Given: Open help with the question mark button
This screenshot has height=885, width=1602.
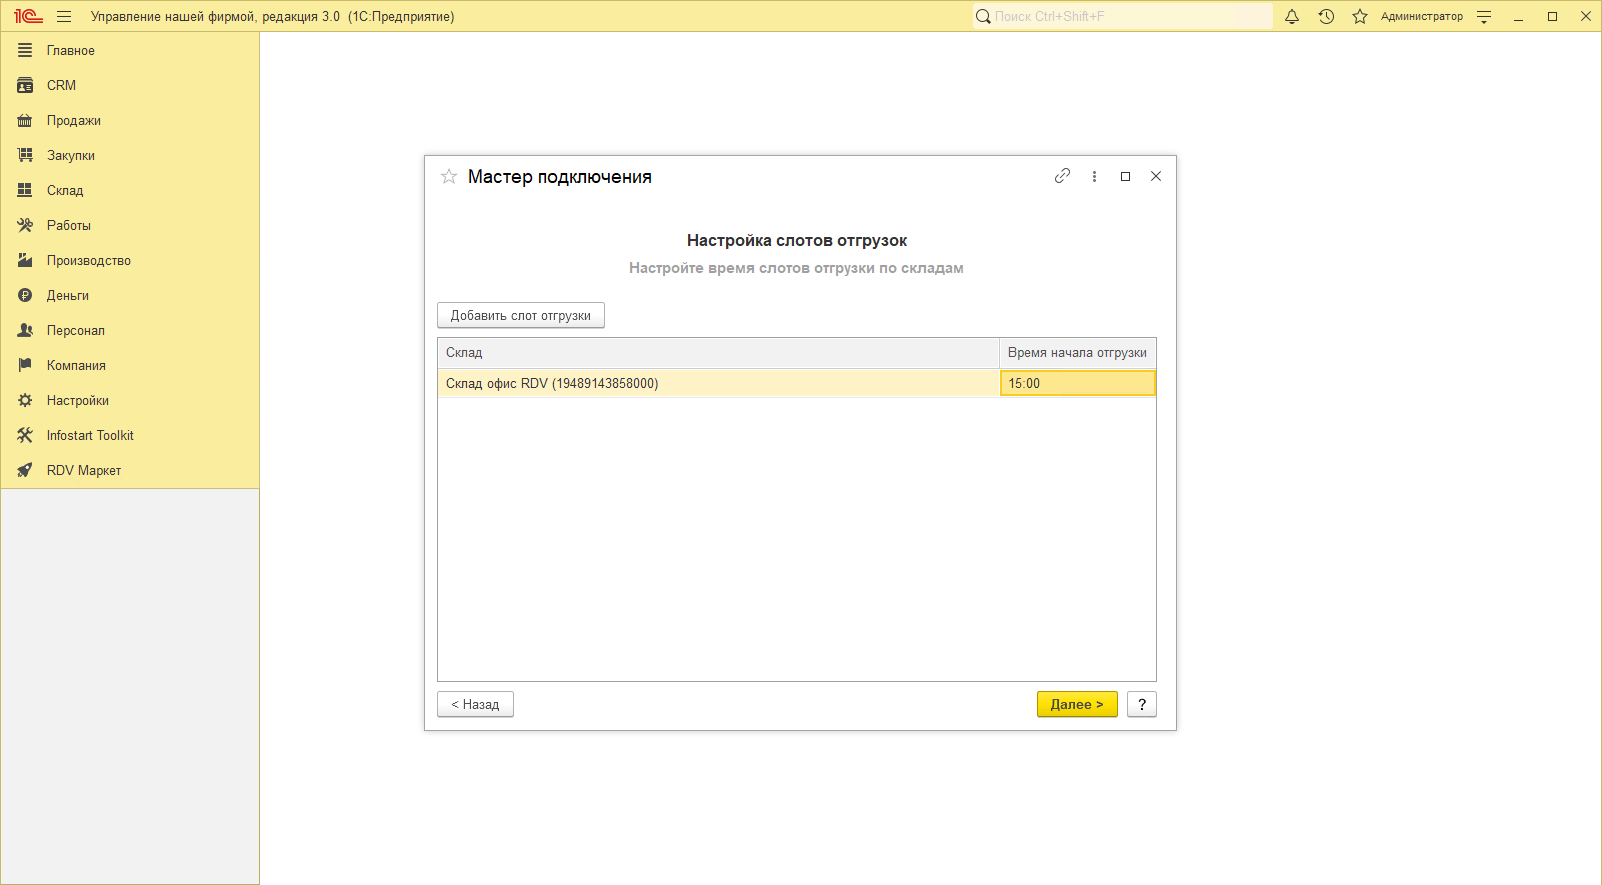Looking at the screenshot, I should point(1142,704).
